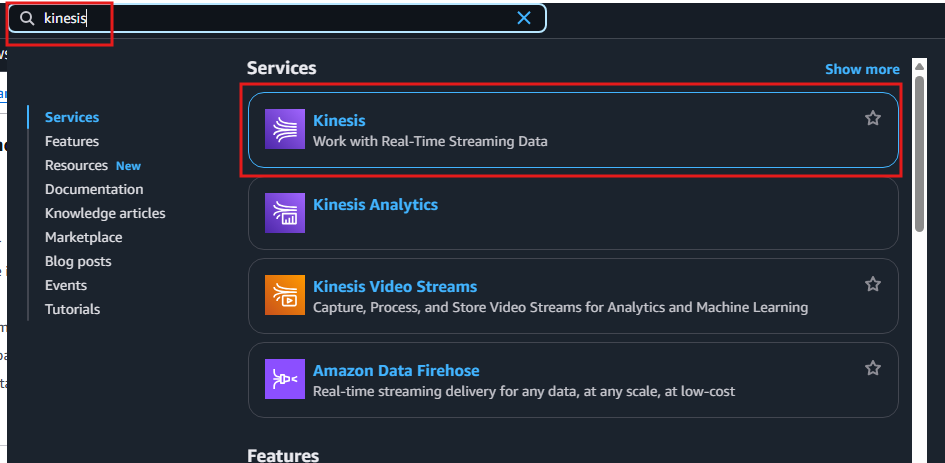Go to Marketplace results category
Viewport: 945px width, 463px height.
[x=84, y=238]
